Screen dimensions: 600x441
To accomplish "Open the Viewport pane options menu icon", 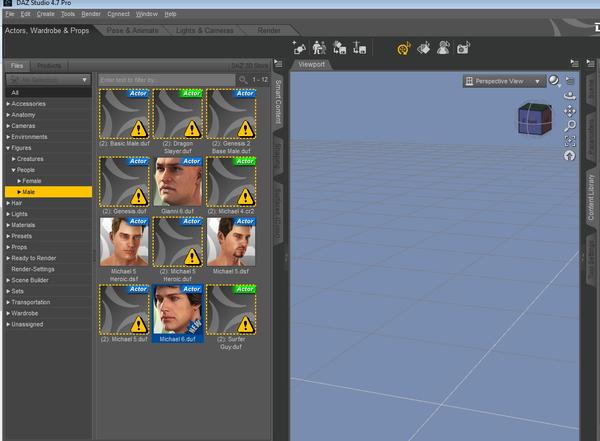I will [x=574, y=63].
